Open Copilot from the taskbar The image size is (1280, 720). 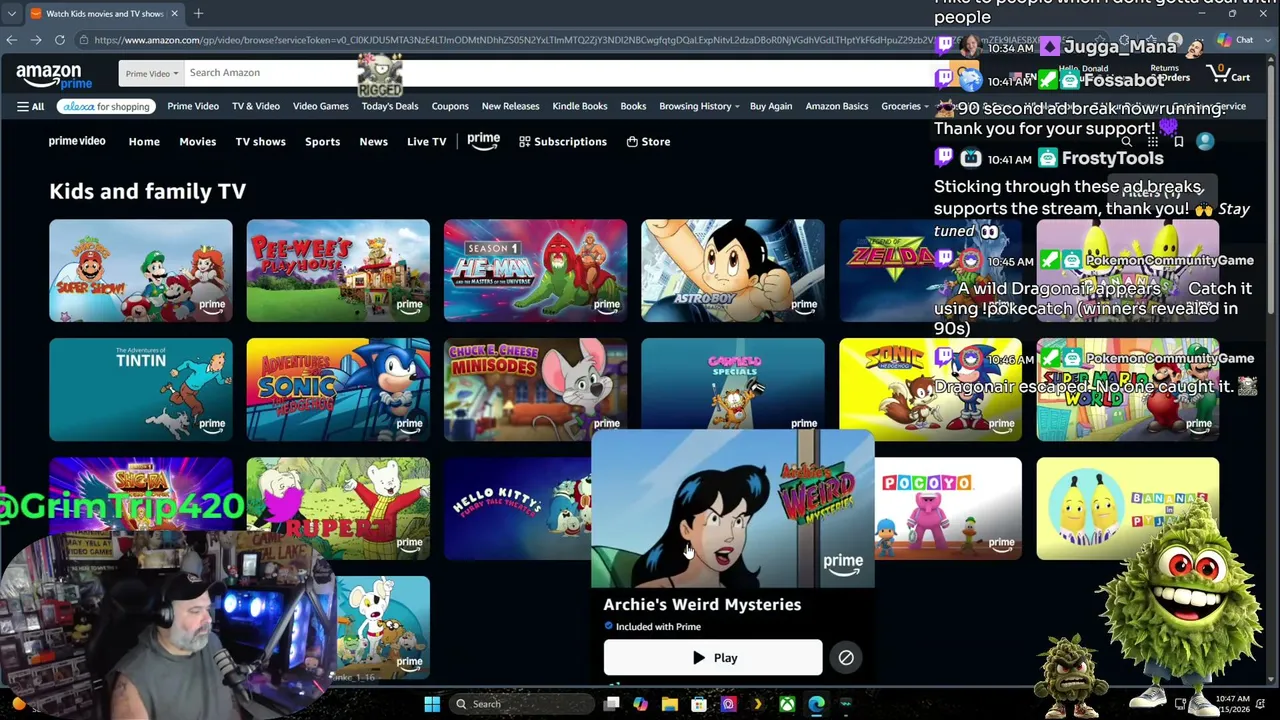[640, 704]
